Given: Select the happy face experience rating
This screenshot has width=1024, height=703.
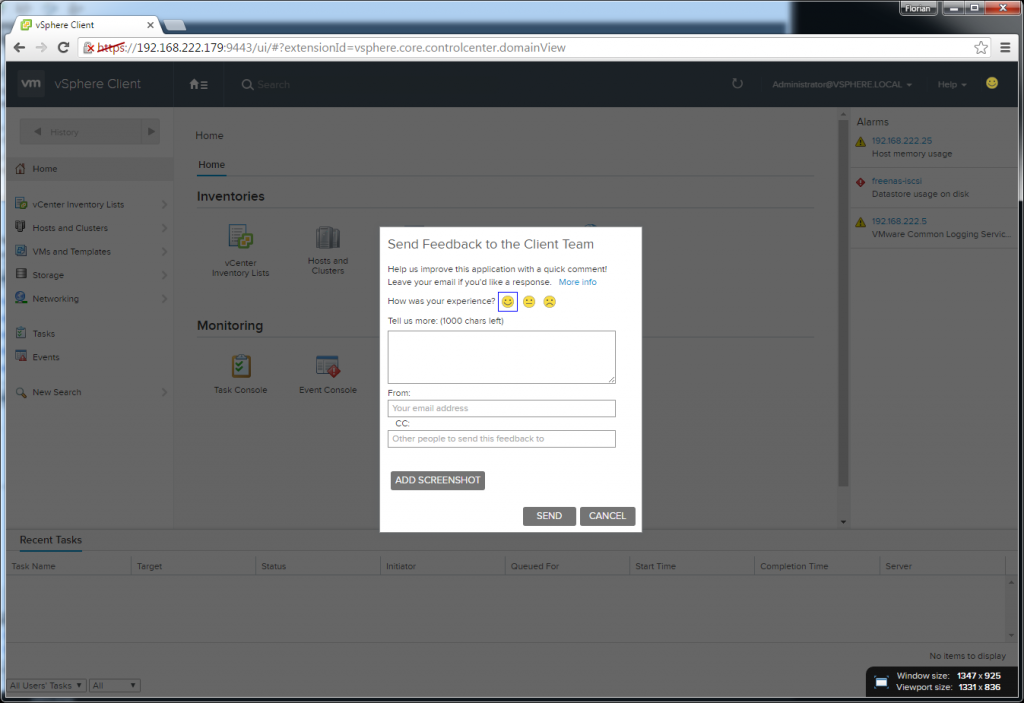Looking at the screenshot, I should [x=507, y=301].
